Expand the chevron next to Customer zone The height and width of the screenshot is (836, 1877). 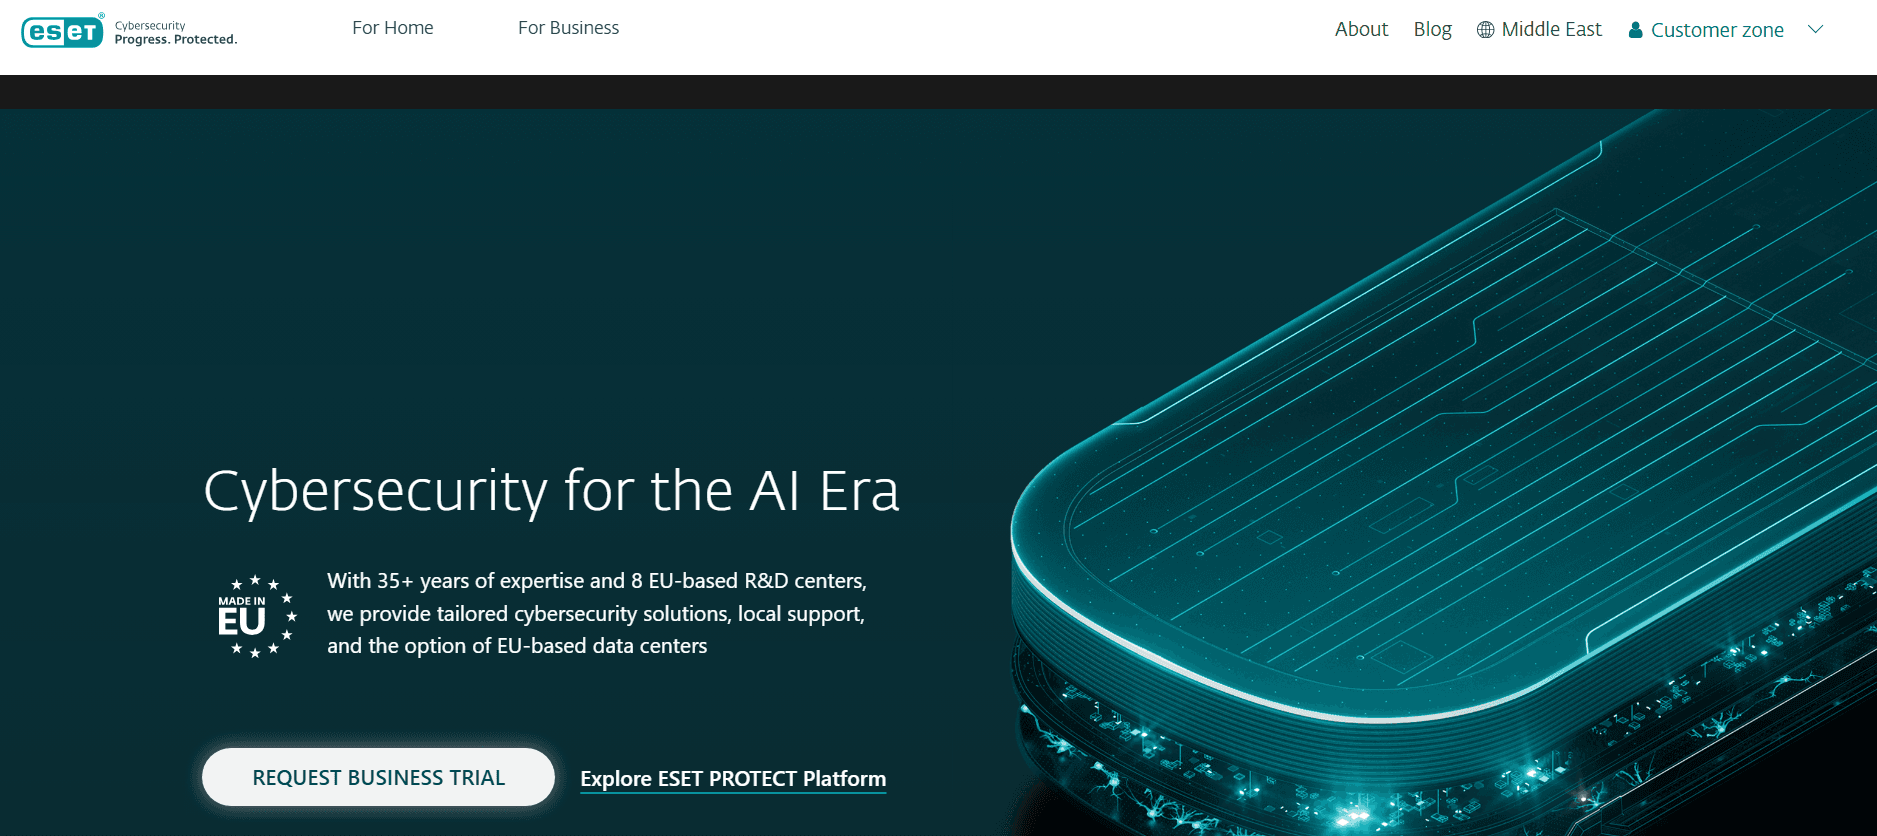(x=1816, y=29)
